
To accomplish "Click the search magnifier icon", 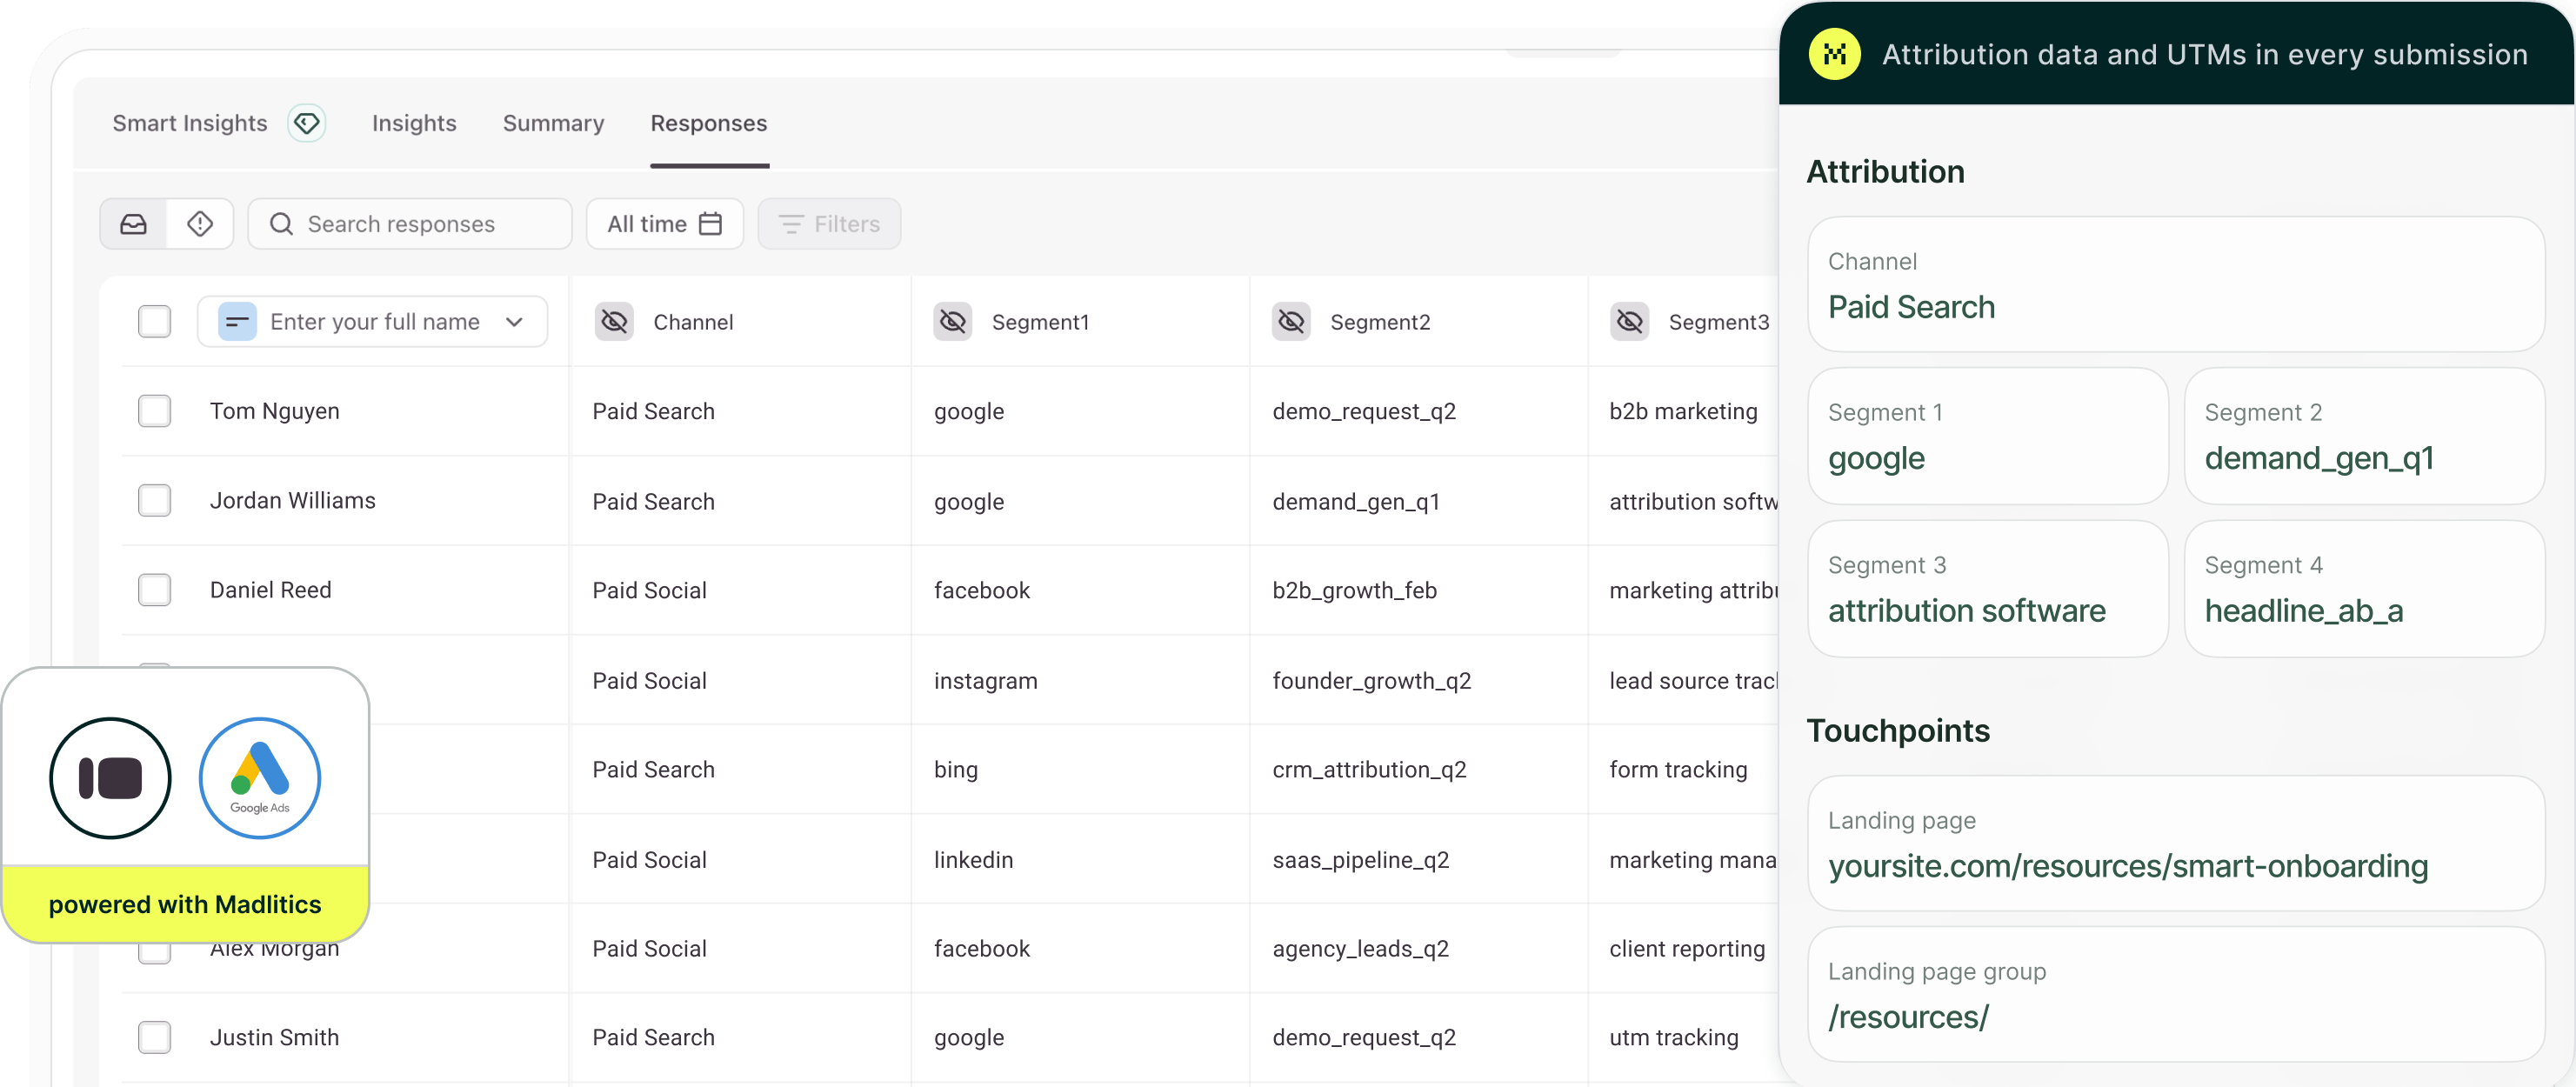I will (x=282, y=224).
